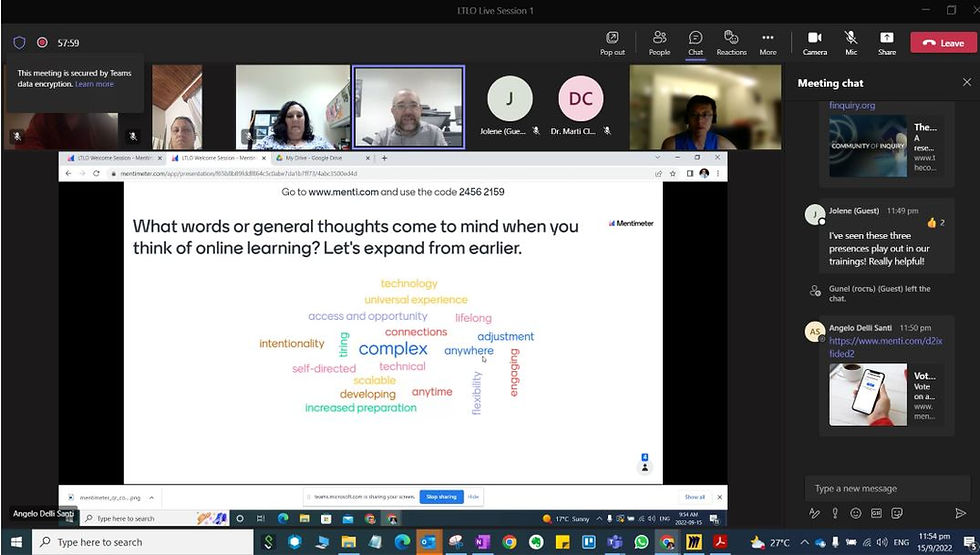
Task: Set delivery options with exclamation icon
Action: pyautogui.click(x=835, y=513)
